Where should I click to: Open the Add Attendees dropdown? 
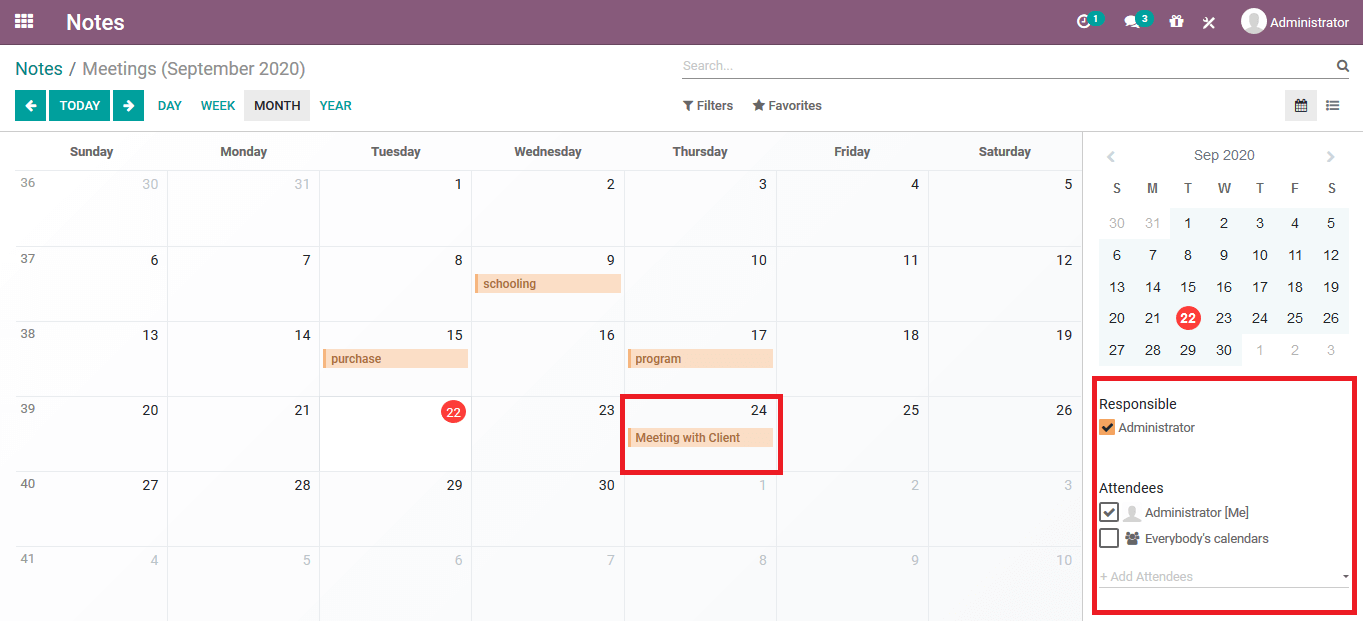pyautogui.click(x=1225, y=577)
